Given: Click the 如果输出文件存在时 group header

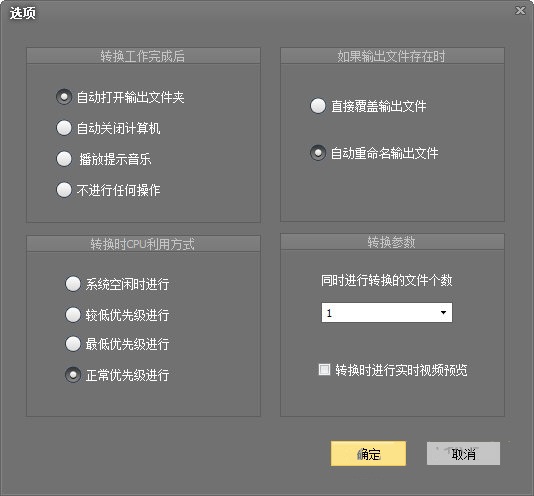Looking at the screenshot, I should (x=392, y=56).
